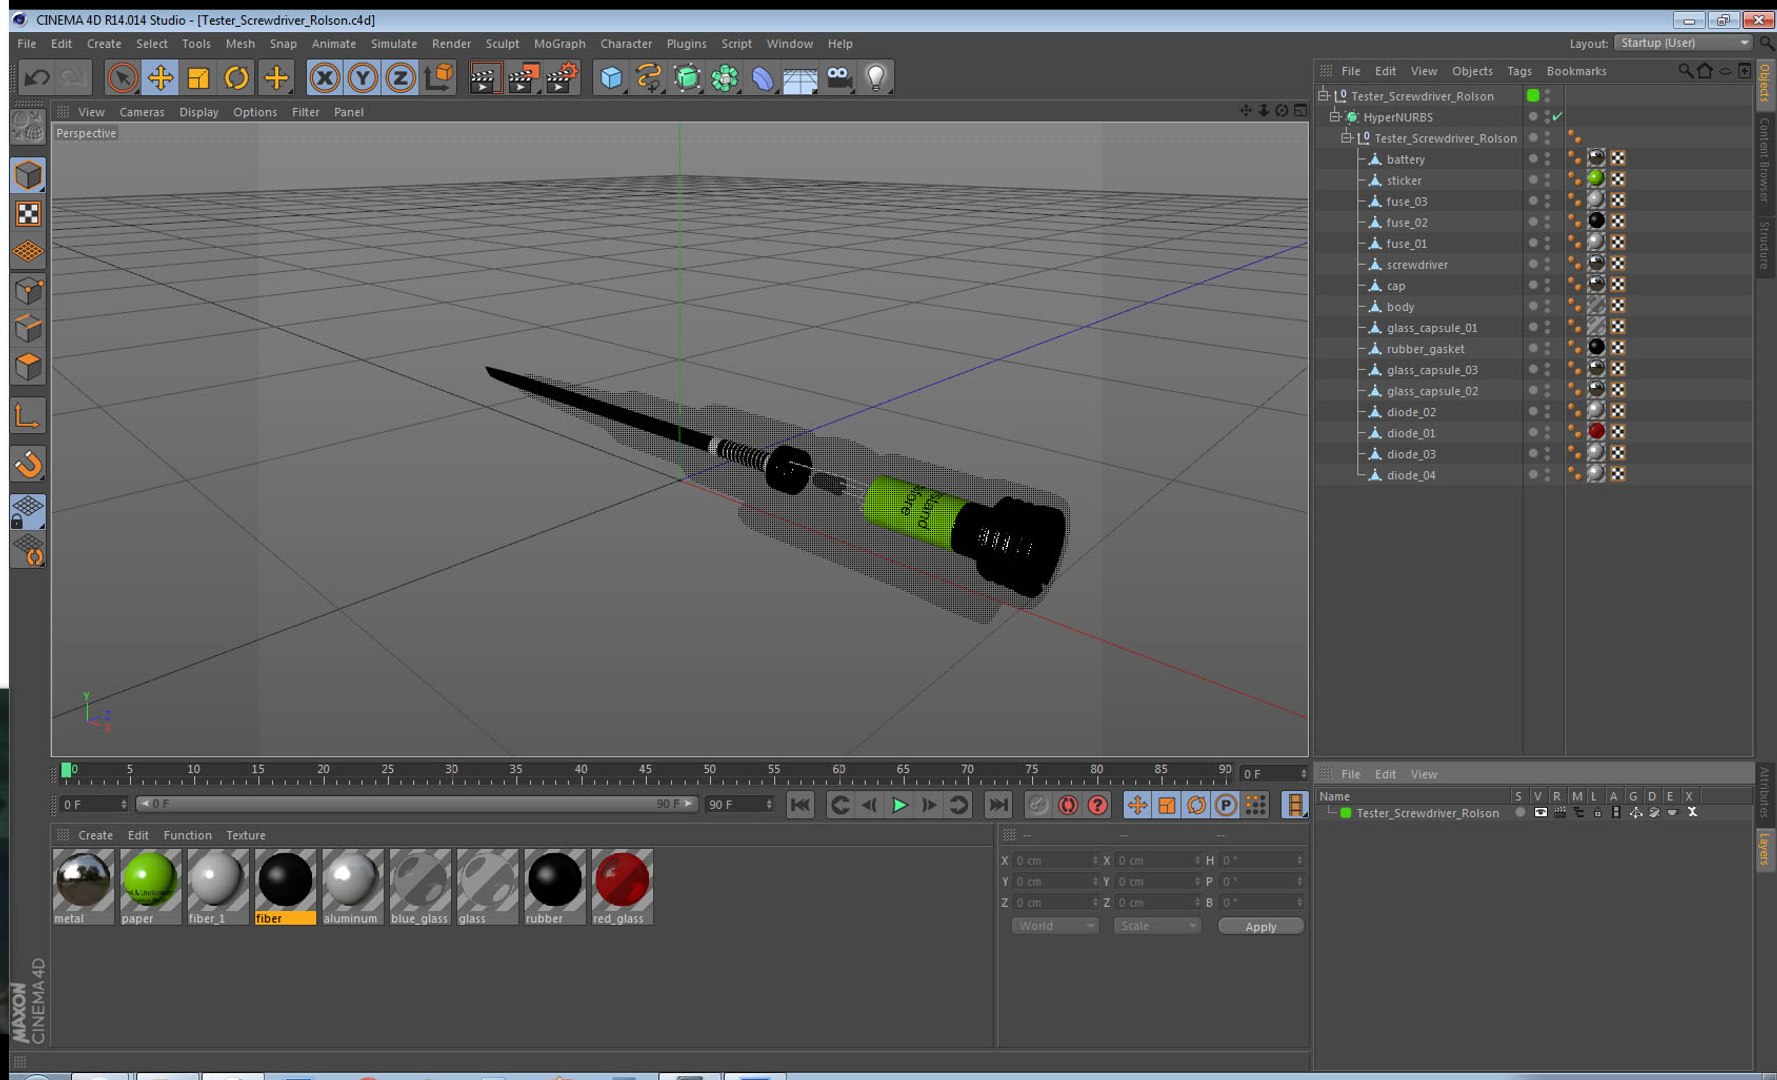Open Objects manager Tags menu

[x=1519, y=71]
